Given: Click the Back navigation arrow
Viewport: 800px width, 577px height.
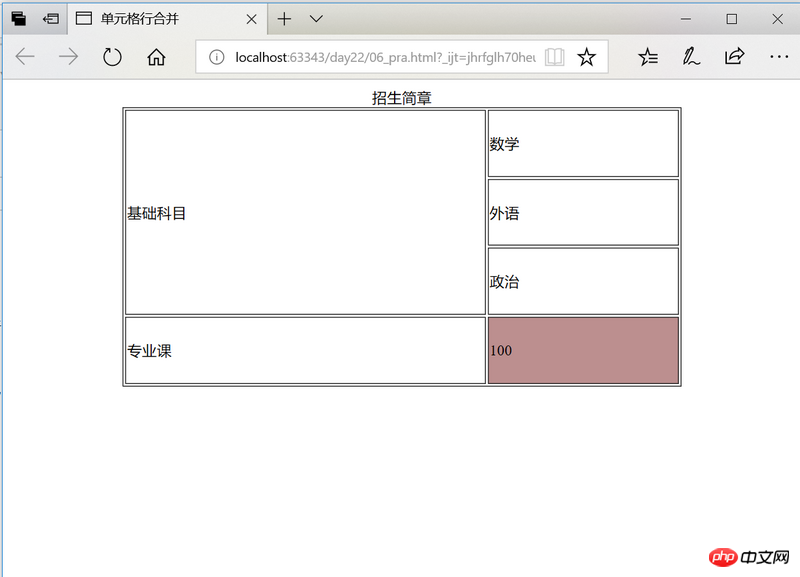Looking at the screenshot, I should click(x=25, y=57).
